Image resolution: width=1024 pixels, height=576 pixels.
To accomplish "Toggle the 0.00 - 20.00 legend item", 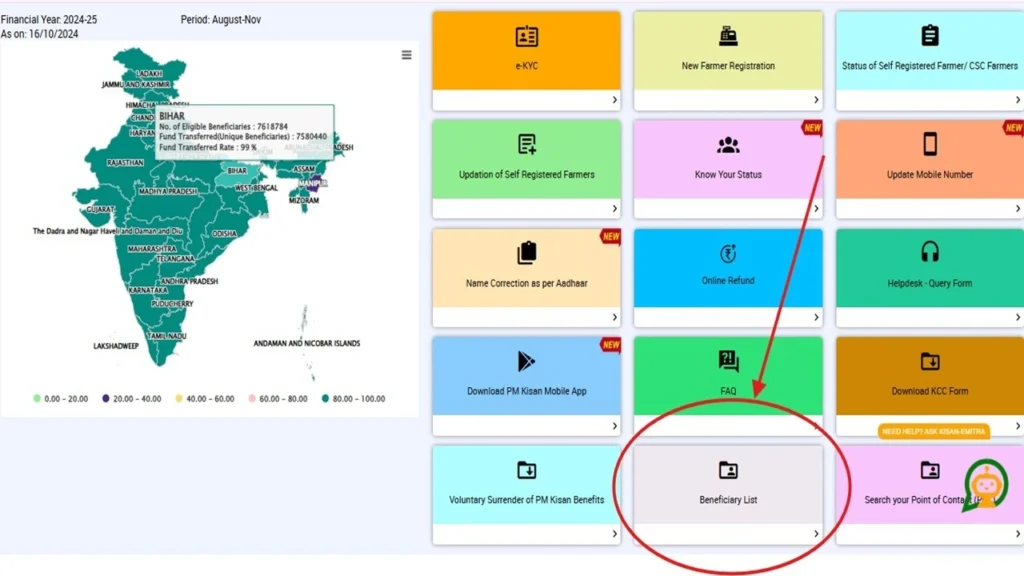I will tap(60, 398).
